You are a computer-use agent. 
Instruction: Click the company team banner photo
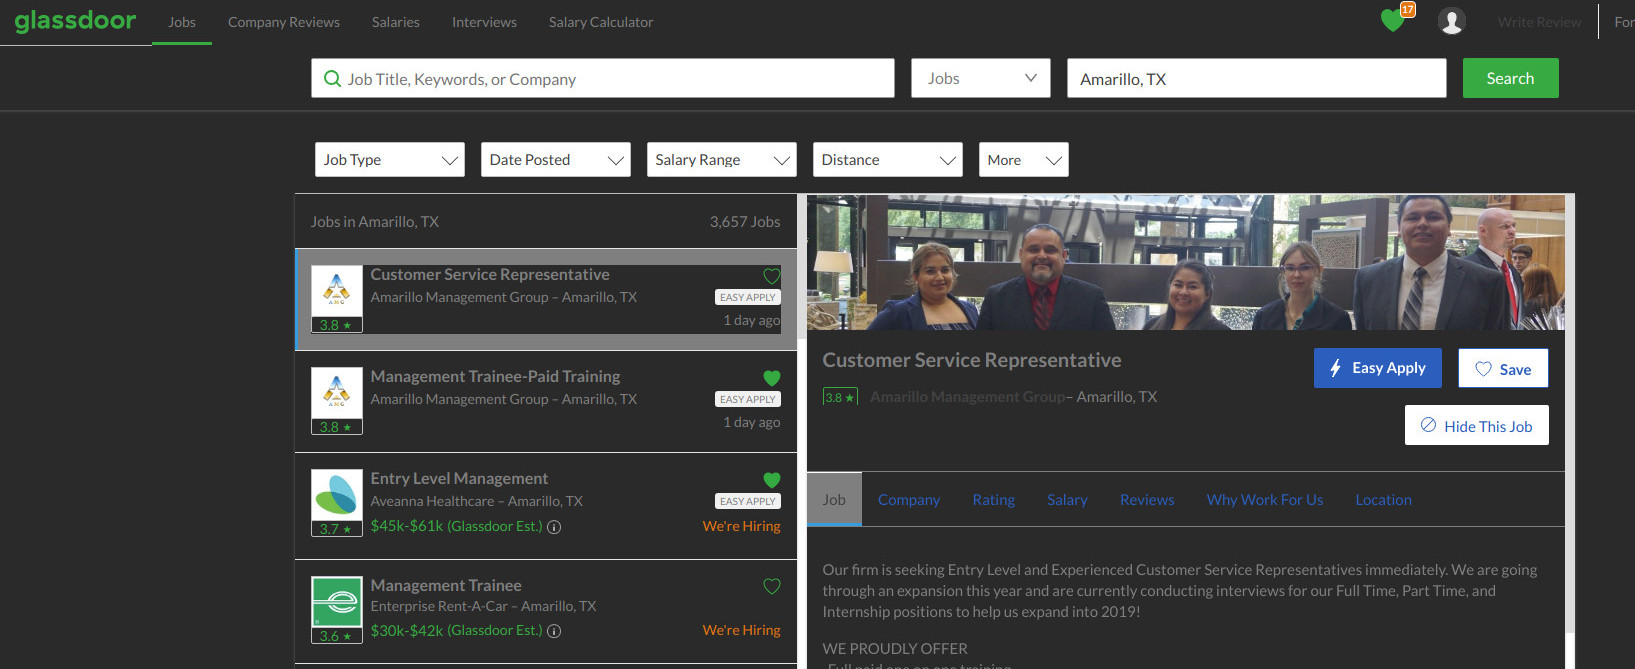pyautogui.click(x=1186, y=262)
